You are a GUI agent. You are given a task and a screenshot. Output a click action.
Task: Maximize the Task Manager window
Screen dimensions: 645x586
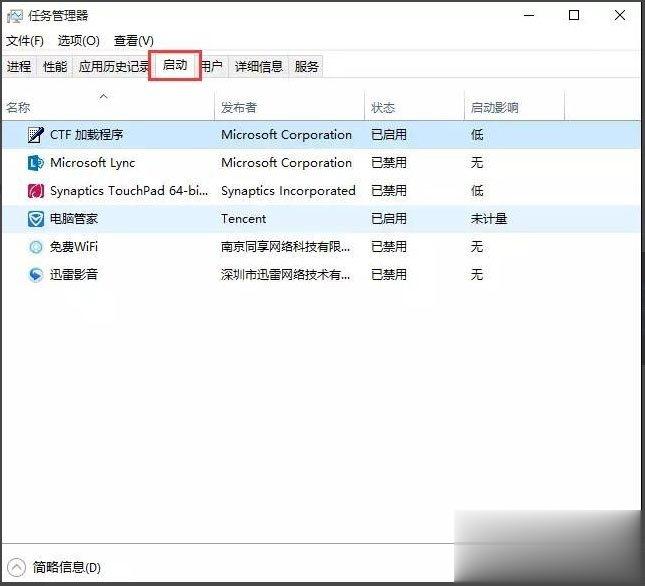tap(574, 16)
